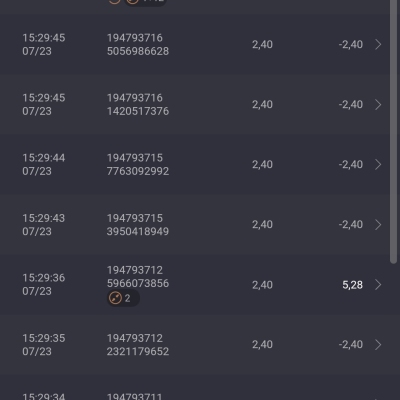Image resolution: width=400 pixels, height=400 pixels.
Task: Expand the entry with ID ending 1420517376
Action: point(378,104)
